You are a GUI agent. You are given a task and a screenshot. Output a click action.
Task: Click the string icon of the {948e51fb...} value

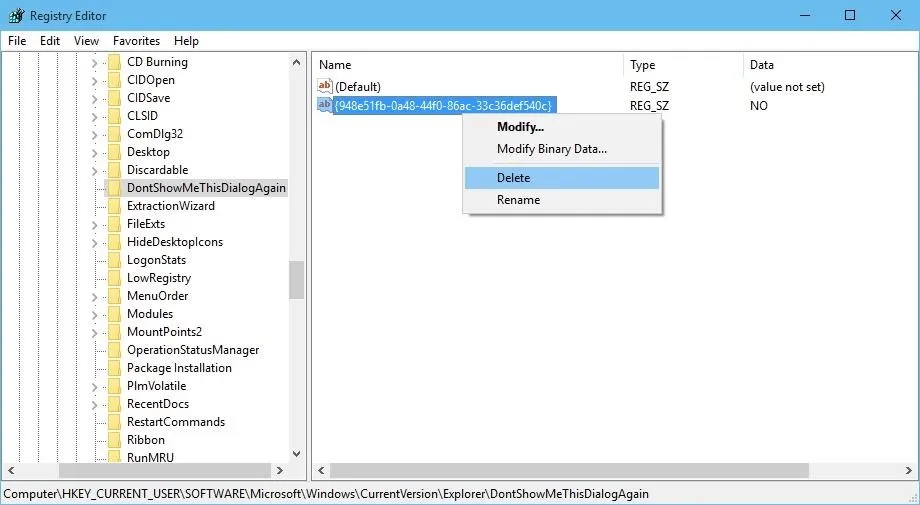324,105
